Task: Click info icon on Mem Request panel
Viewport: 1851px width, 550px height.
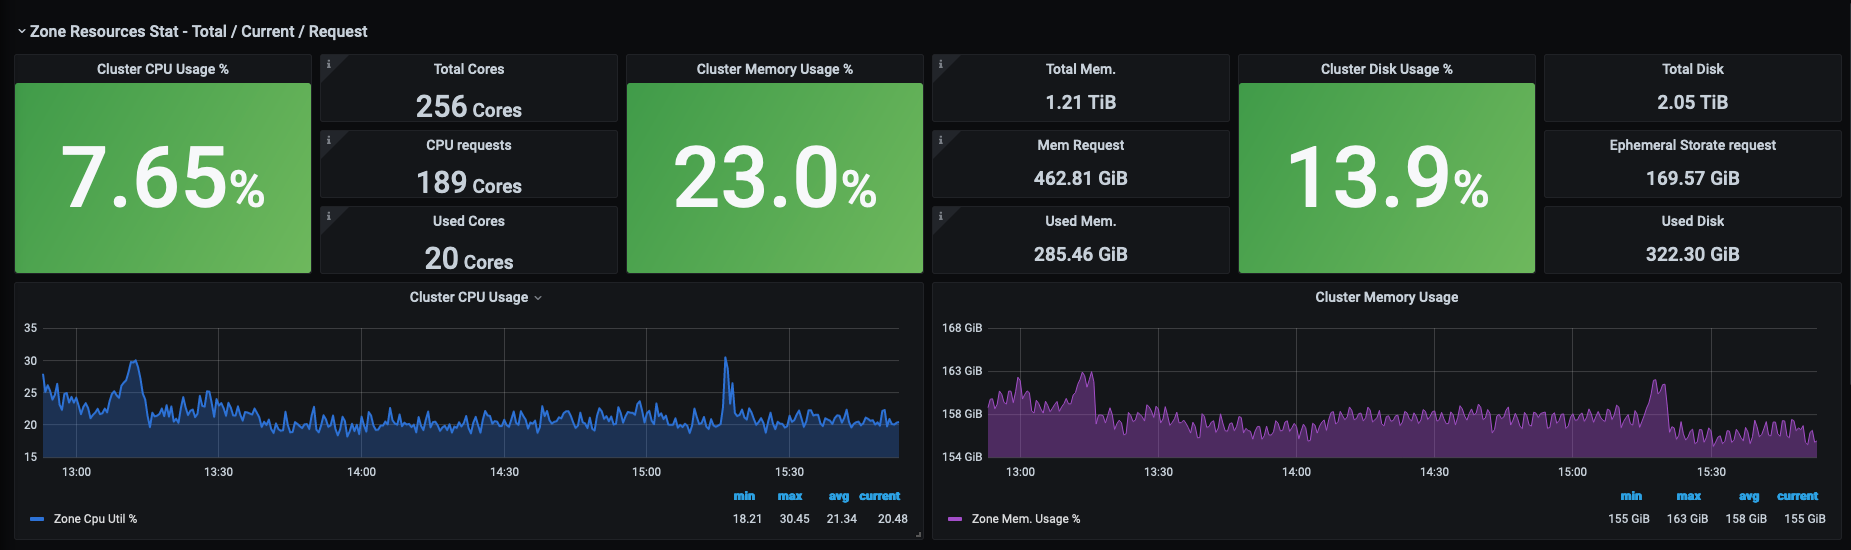Action: [940, 140]
